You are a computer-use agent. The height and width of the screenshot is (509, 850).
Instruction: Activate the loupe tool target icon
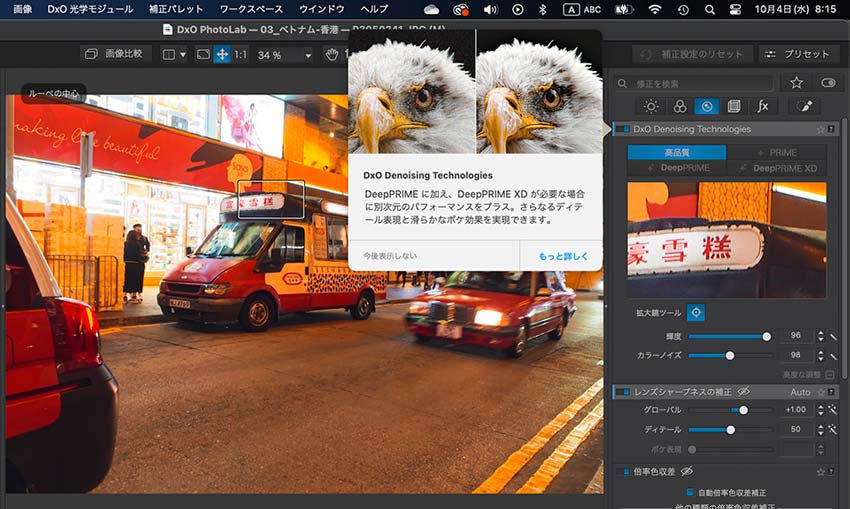click(x=696, y=312)
